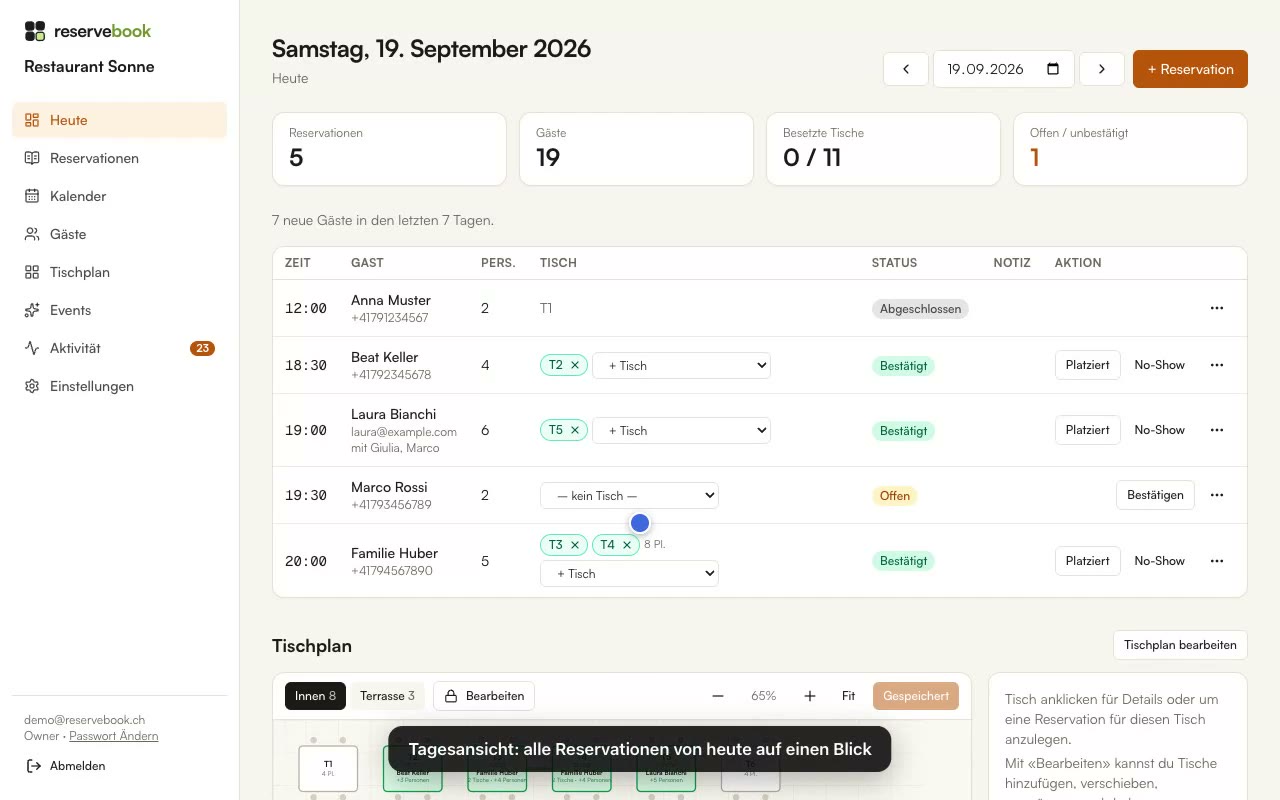The height and width of the screenshot is (800, 1280).
Task: Zoom out the Tischplan with minus
Action: [718, 696]
